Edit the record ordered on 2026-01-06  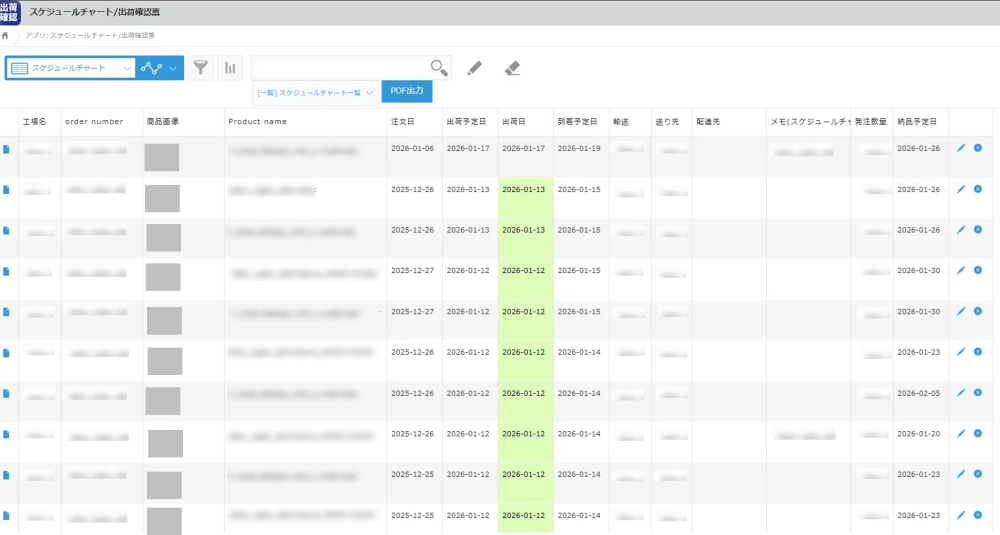pyautogui.click(x=961, y=148)
